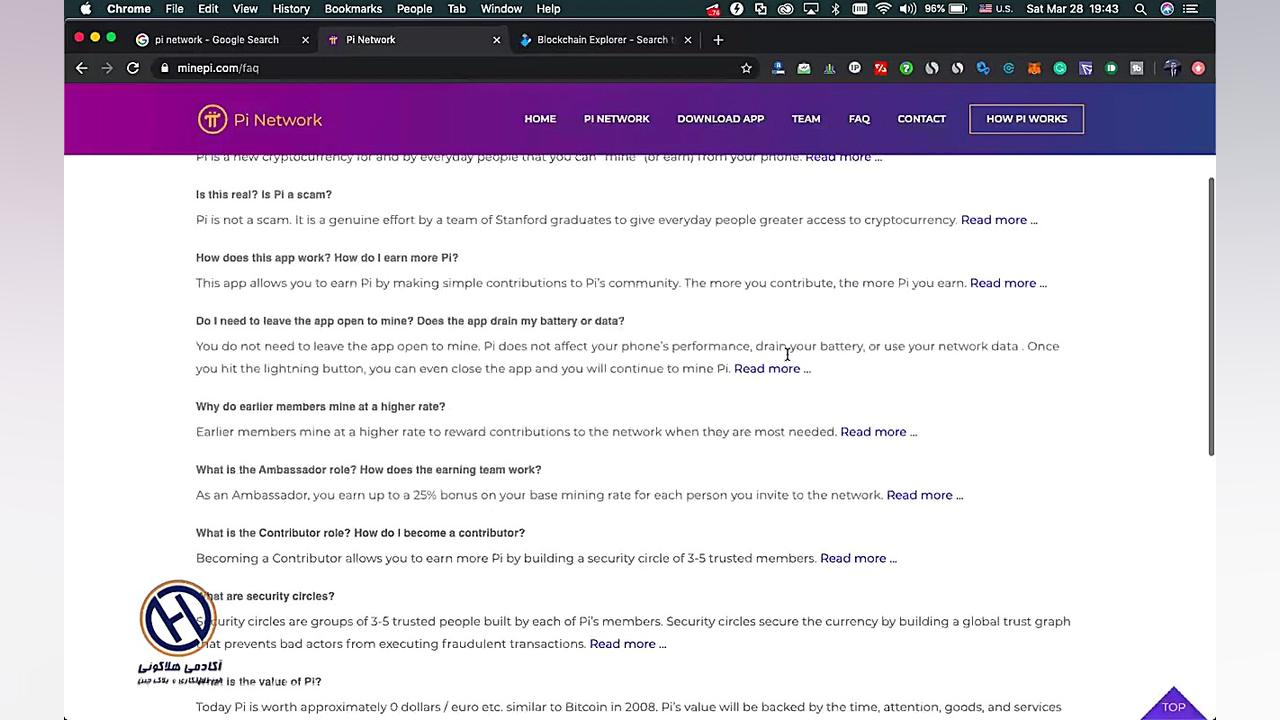Expand Read more about battery drain answer
The width and height of the screenshot is (1280, 720).
[x=772, y=369]
